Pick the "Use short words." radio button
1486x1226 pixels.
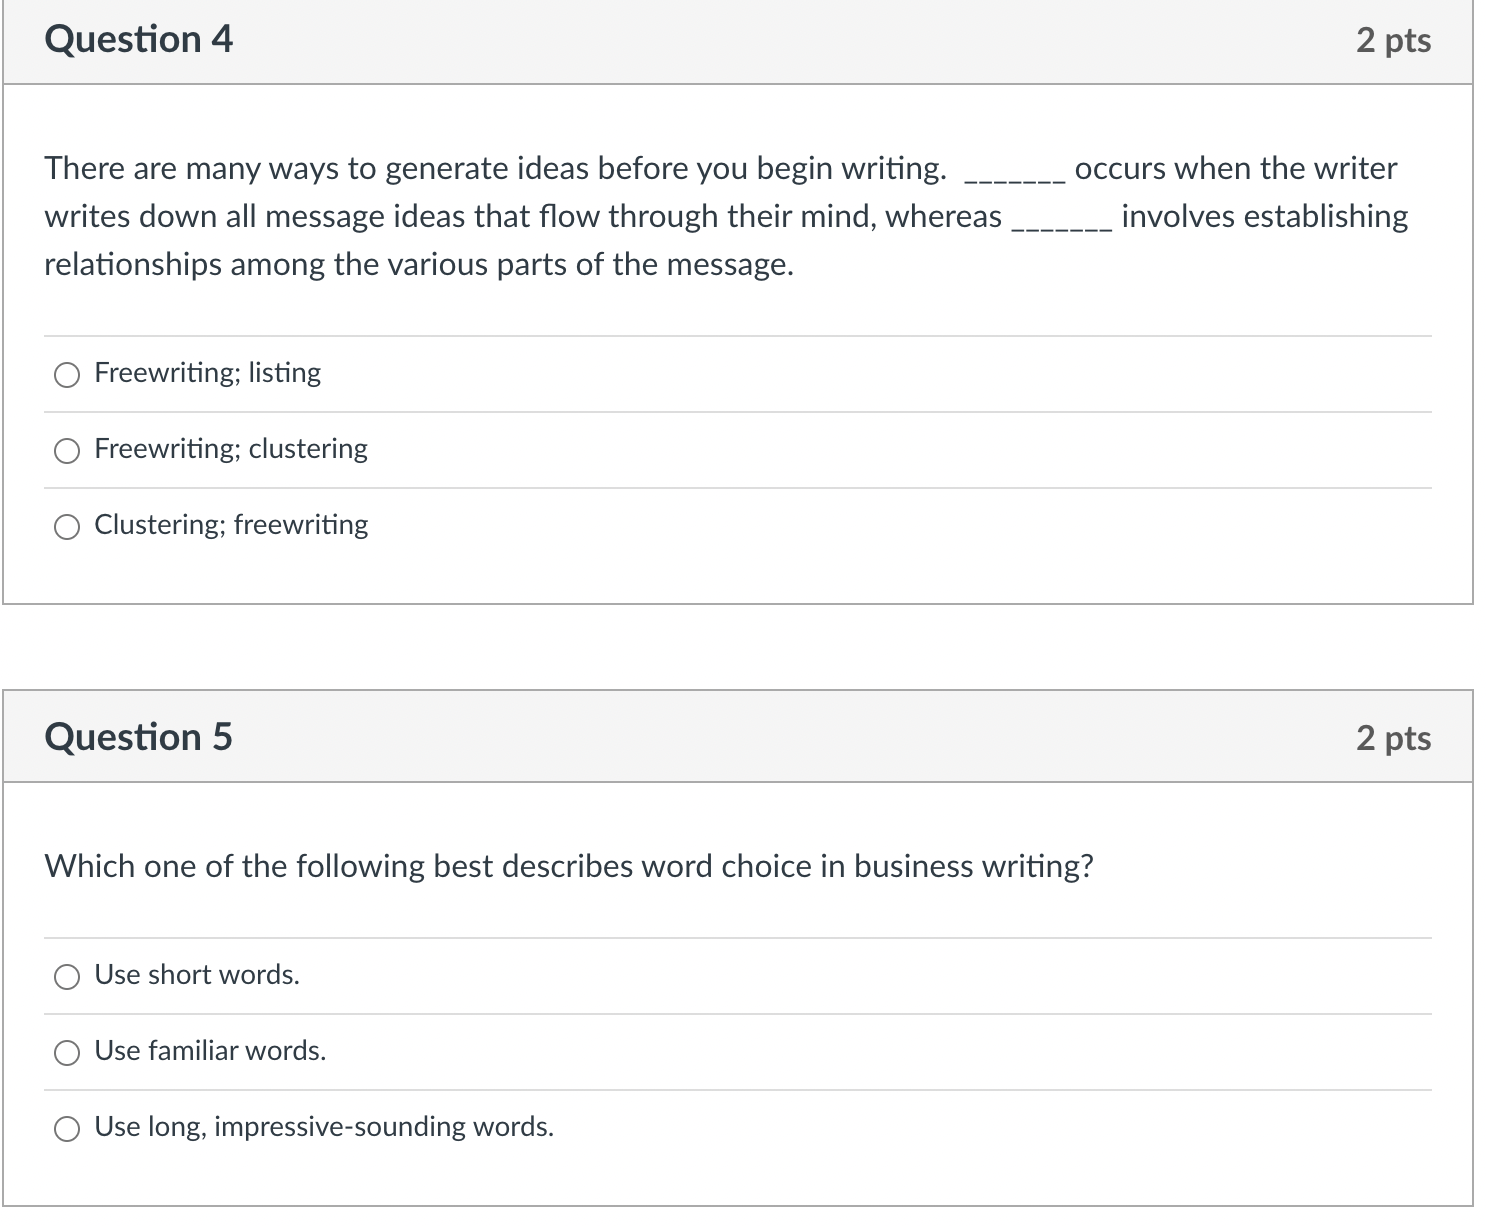coord(67,977)
